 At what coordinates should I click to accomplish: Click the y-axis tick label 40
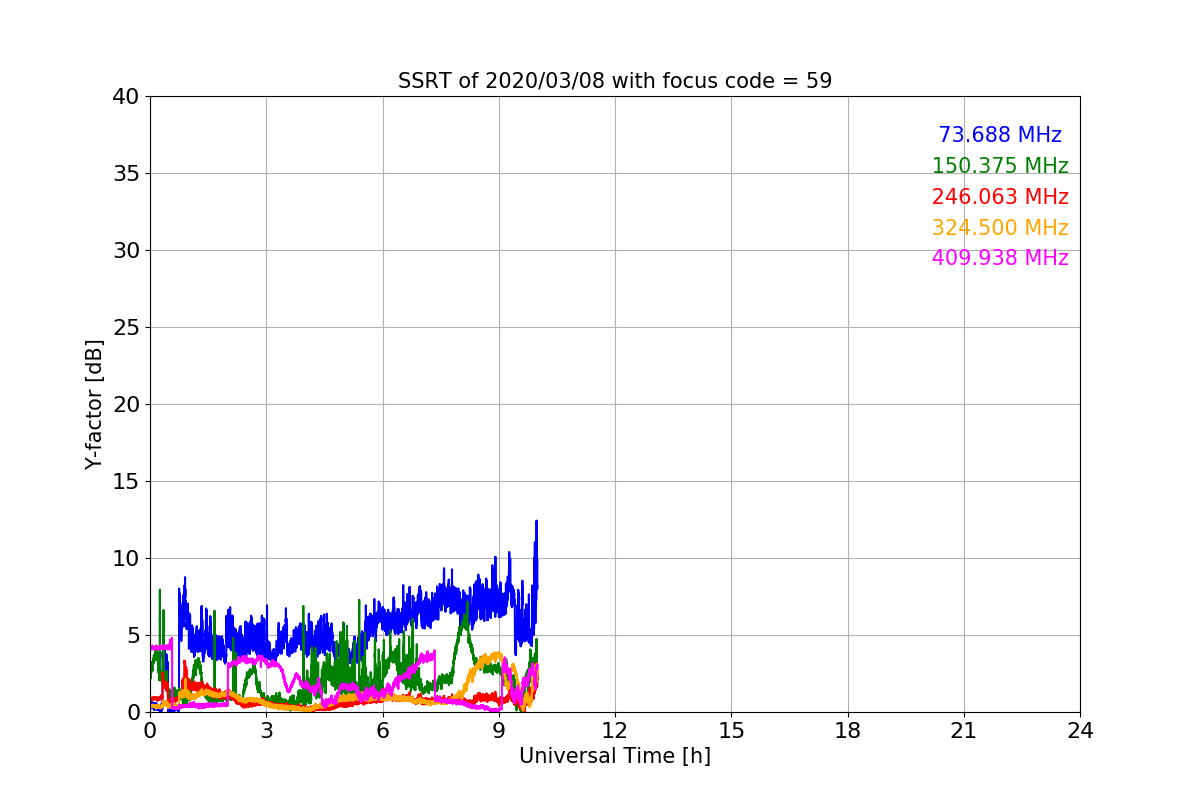click(x=125, y=97)
